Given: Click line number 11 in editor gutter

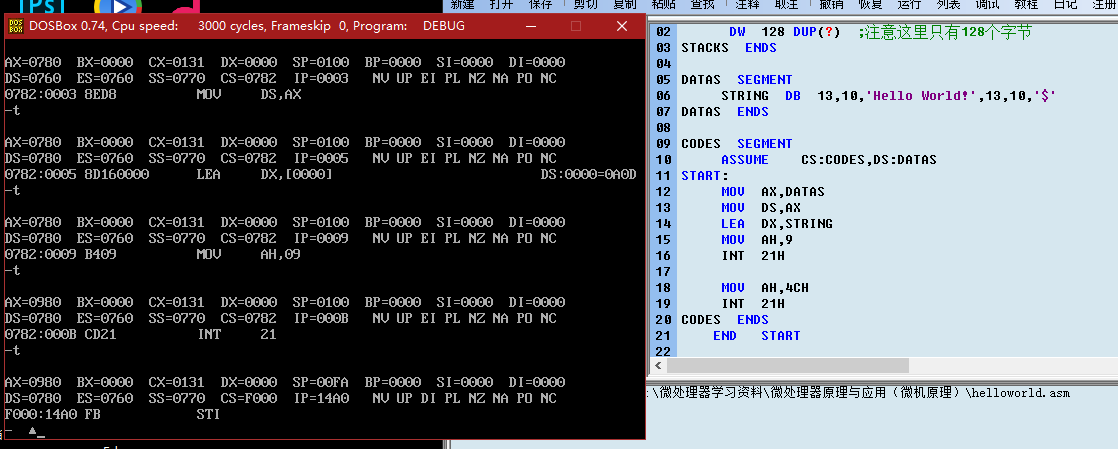Looking at the screenshot, I should [x=662, y=176].
